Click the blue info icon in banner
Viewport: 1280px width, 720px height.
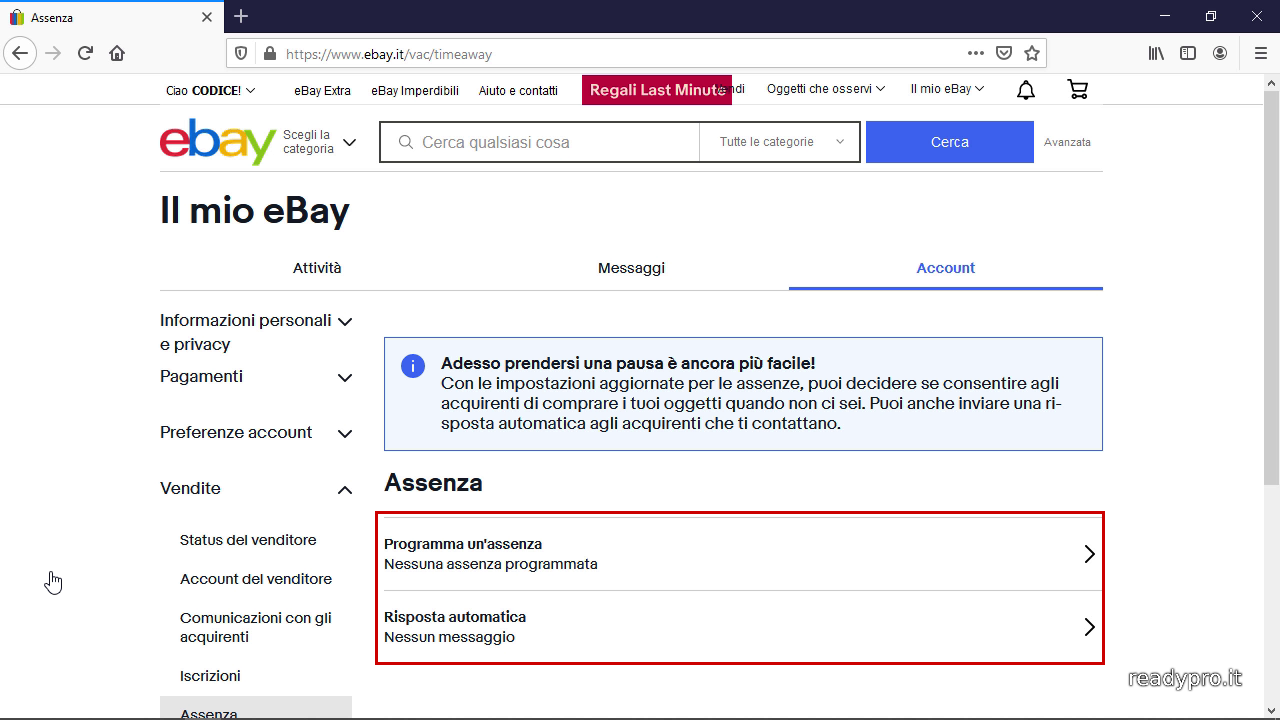413,365
